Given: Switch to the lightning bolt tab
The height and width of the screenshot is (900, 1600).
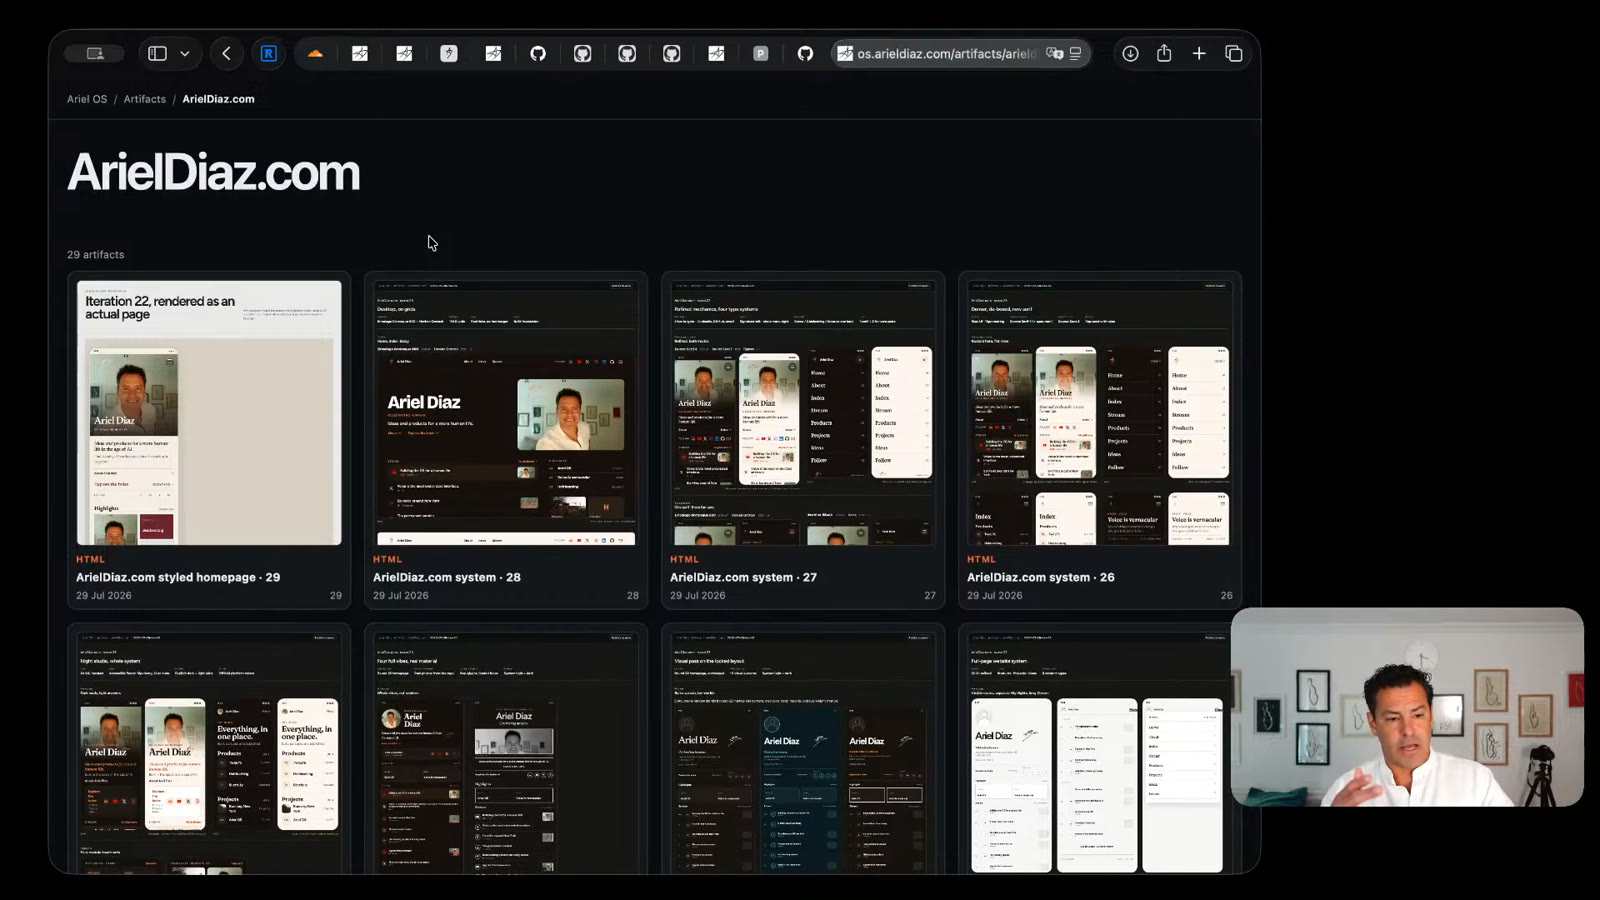Looking at the screenshot, I should [449, 54].
